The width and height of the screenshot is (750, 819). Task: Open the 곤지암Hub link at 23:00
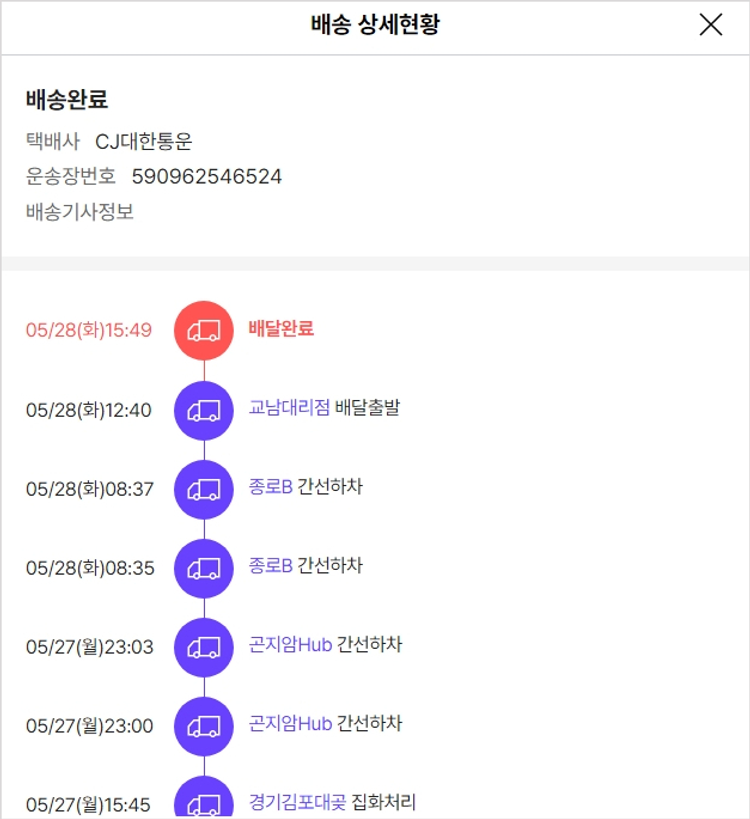[x=290, y=724]
